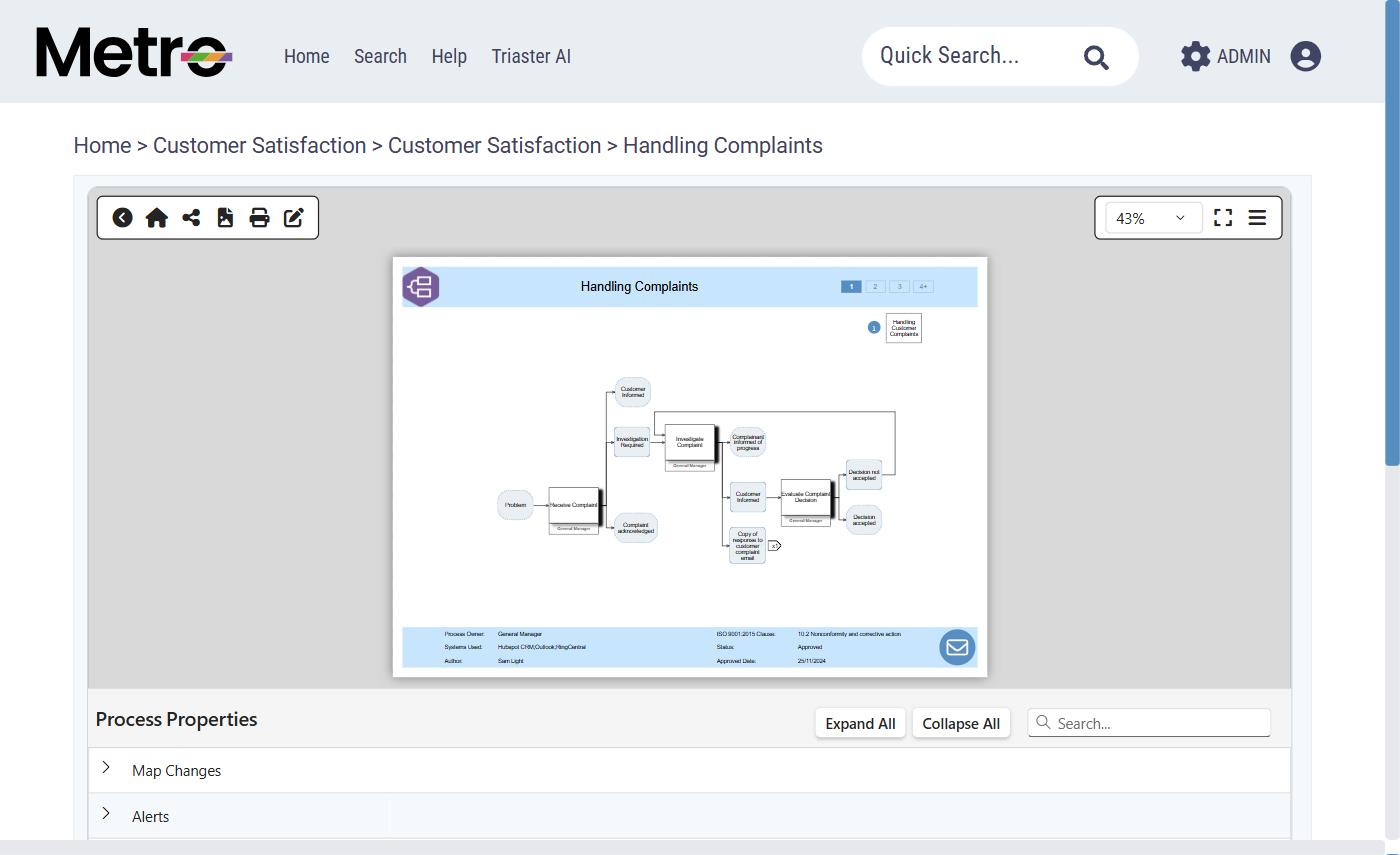Export the map as an image file

click(225, 218)
